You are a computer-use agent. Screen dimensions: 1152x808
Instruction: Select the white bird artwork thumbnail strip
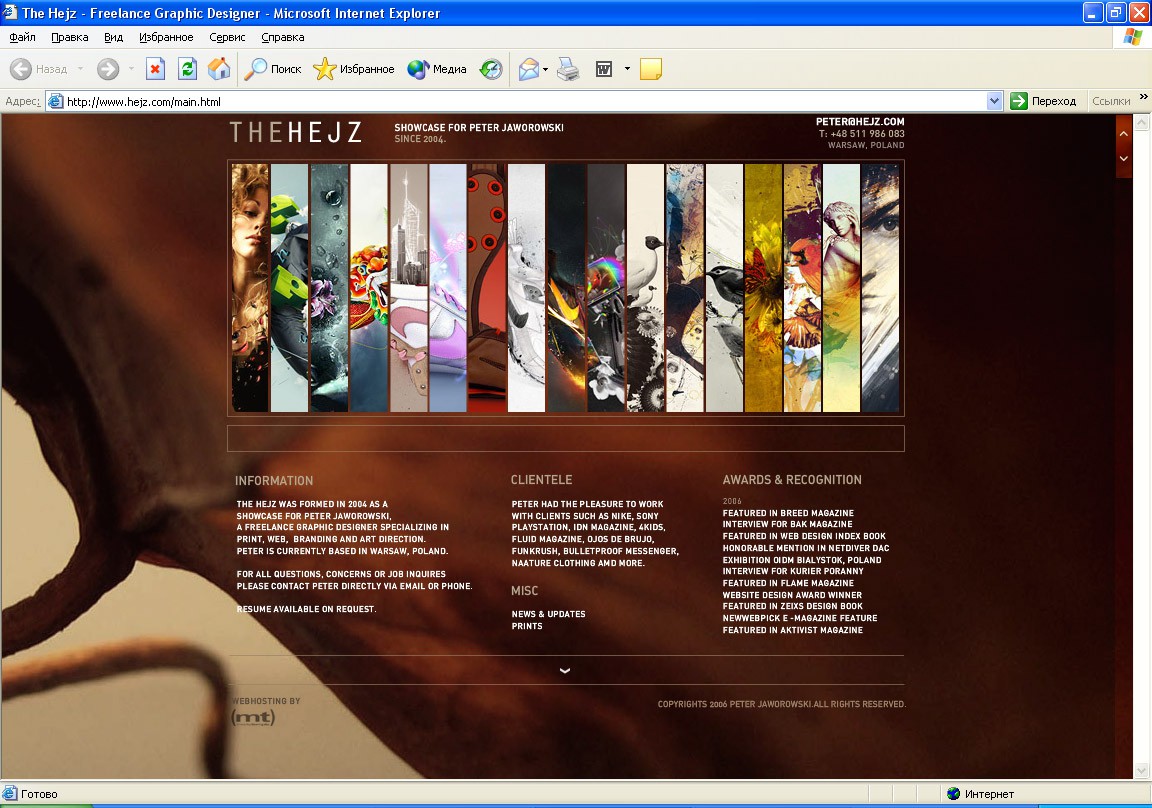pos(645,287)
